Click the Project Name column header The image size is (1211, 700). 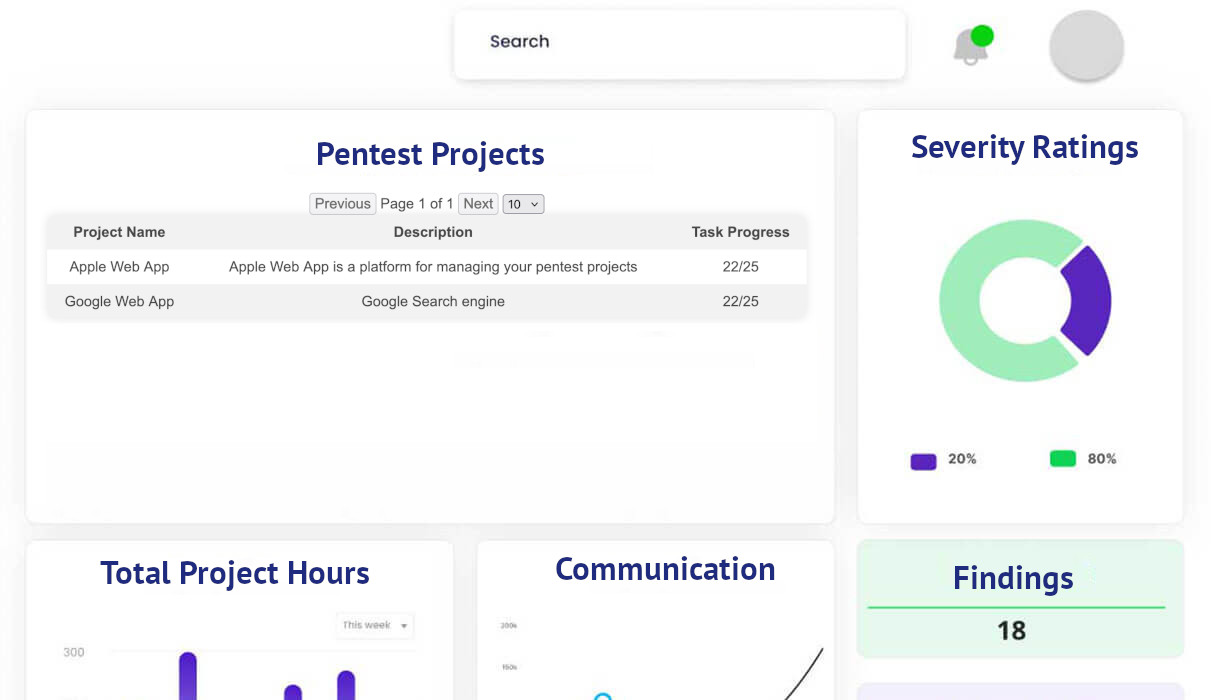(x=119, y=232)
